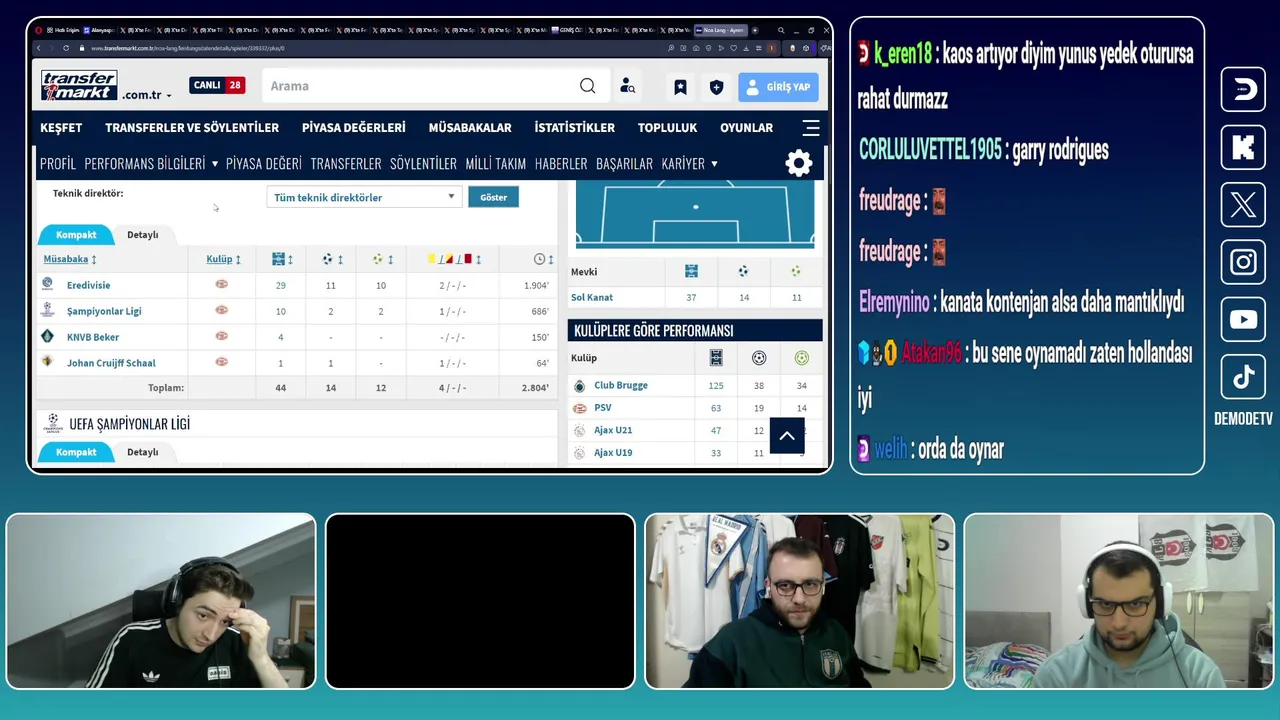The width and height of the screenshot is (1280, 720).
Task: Click the shield plus icon
Action: 716,87
